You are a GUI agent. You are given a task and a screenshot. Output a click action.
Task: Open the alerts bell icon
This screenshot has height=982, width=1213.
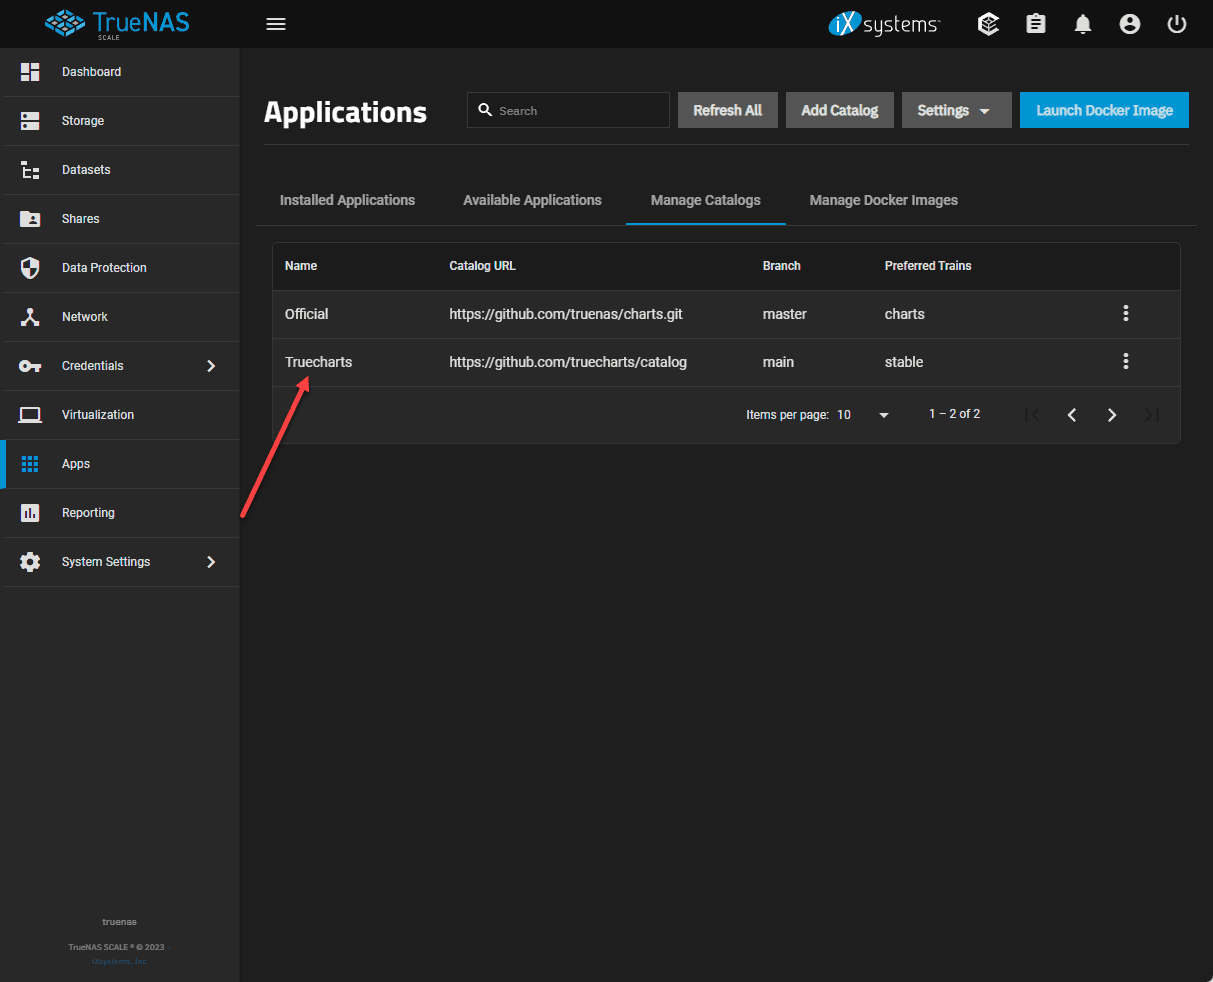point(1083,24)
